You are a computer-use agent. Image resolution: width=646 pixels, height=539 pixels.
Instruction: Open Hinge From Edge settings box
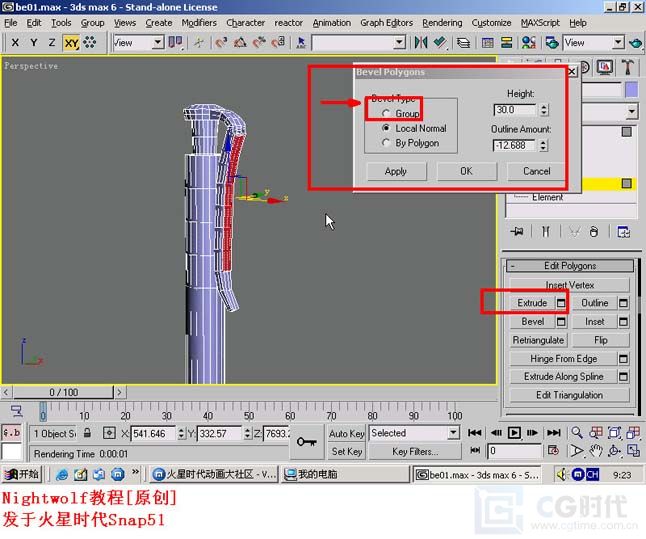click(623, 359)
